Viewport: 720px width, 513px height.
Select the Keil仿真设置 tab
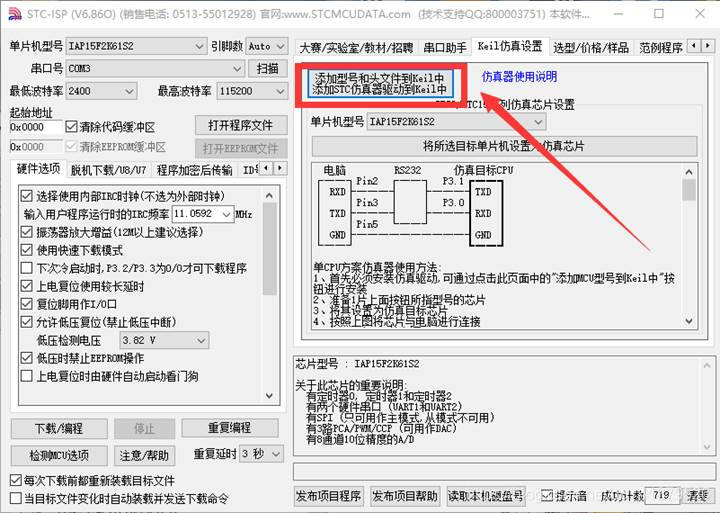point(510,46)
